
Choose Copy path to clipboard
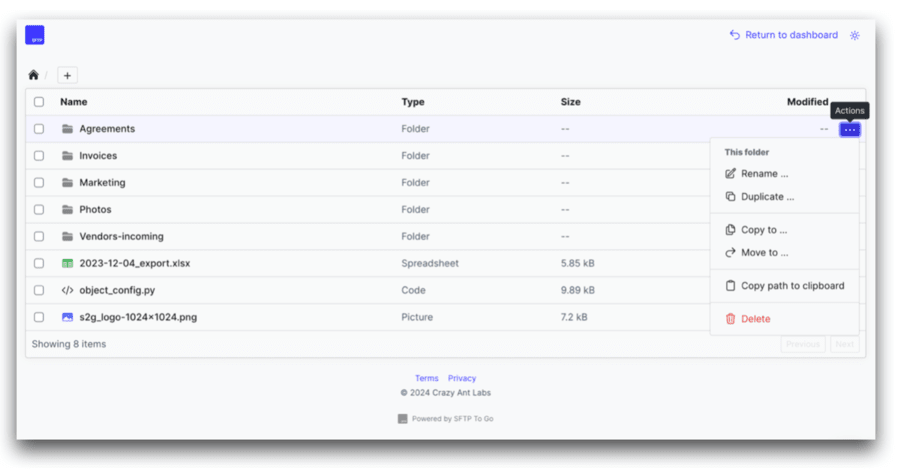[792, 286]
